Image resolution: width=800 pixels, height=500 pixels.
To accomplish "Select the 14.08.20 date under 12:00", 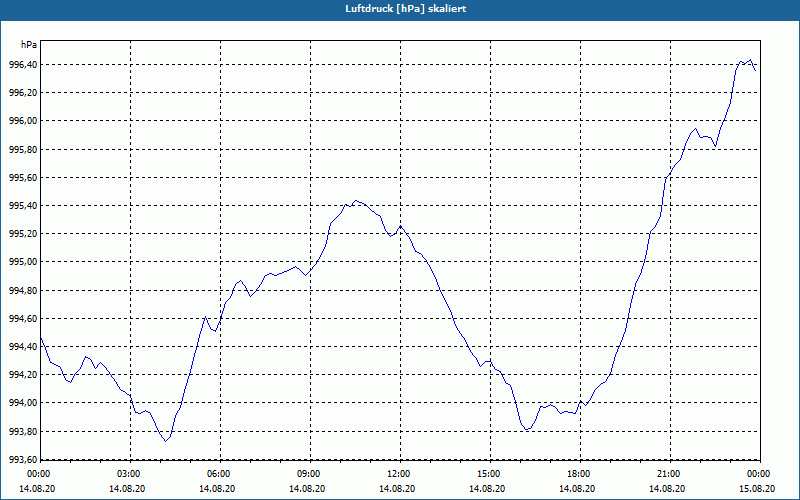I will pyautogui.click(x=397, y=488).
